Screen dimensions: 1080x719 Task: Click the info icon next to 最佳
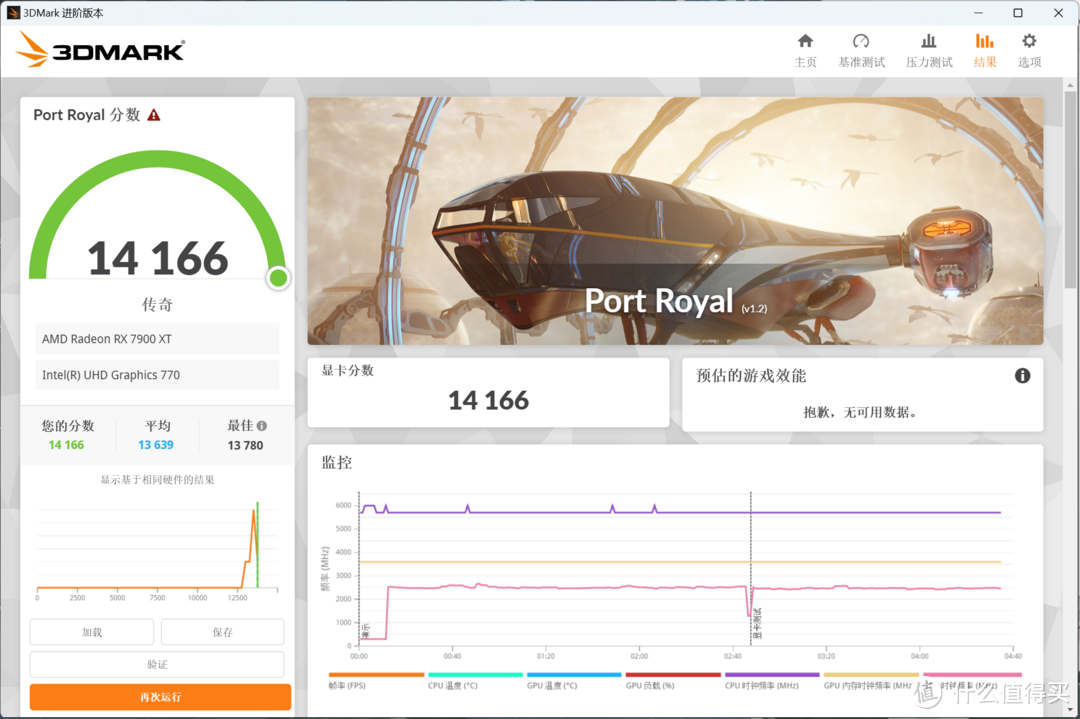pyautogui.click(x=262, y=426)
